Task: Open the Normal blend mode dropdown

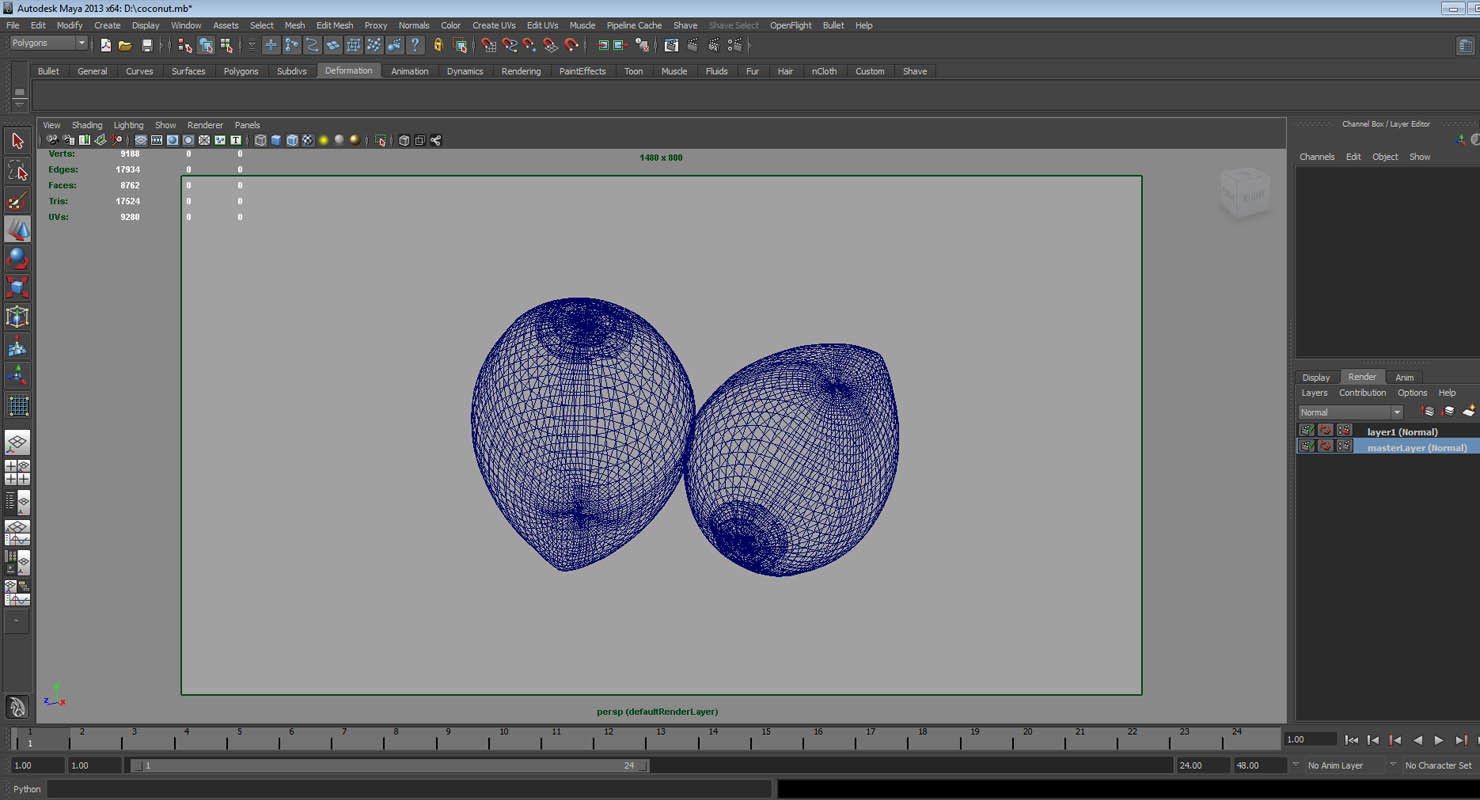Action: coord(1350,412)
